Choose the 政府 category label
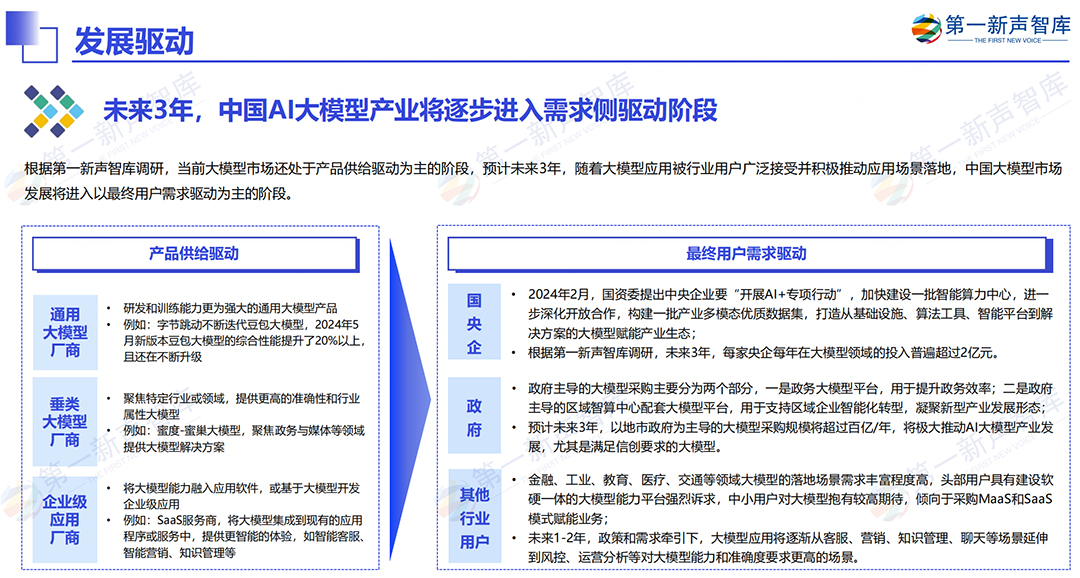The height and width of the screenshot is (578, 1080). [x=474, y=416]
